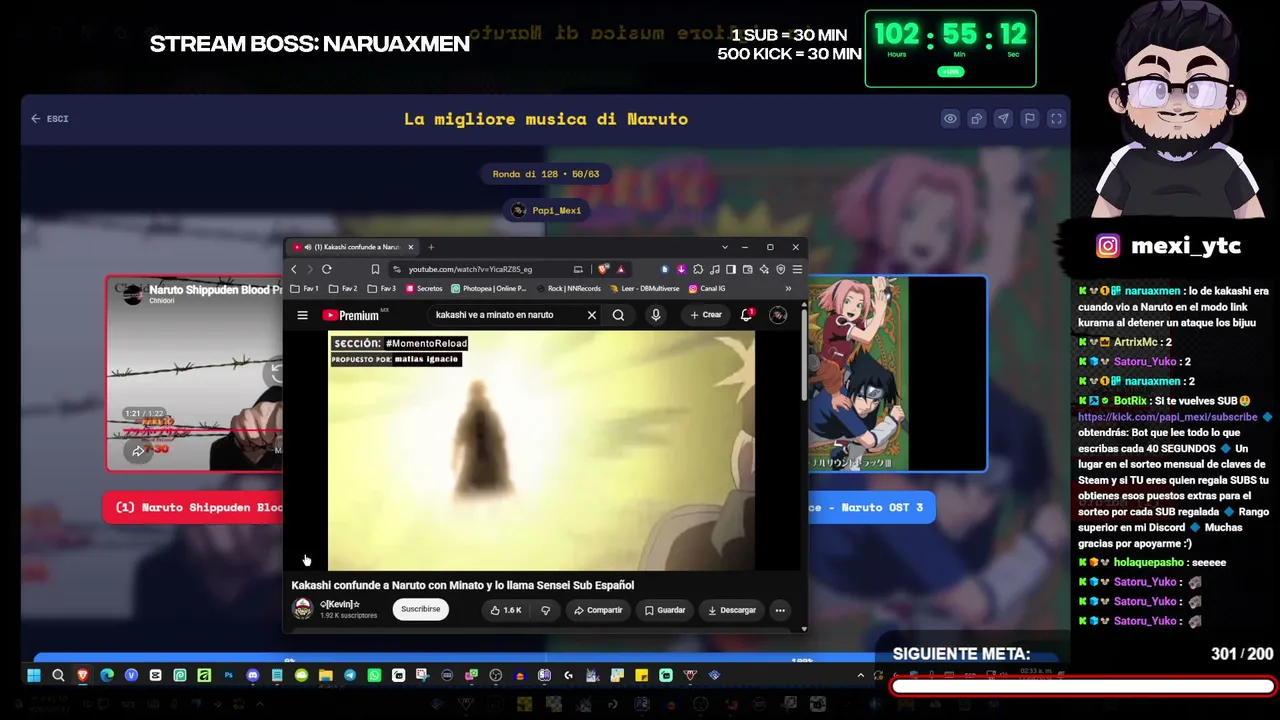
Task: Open Photoshop from the taskbar
Action: pos(228,675)
